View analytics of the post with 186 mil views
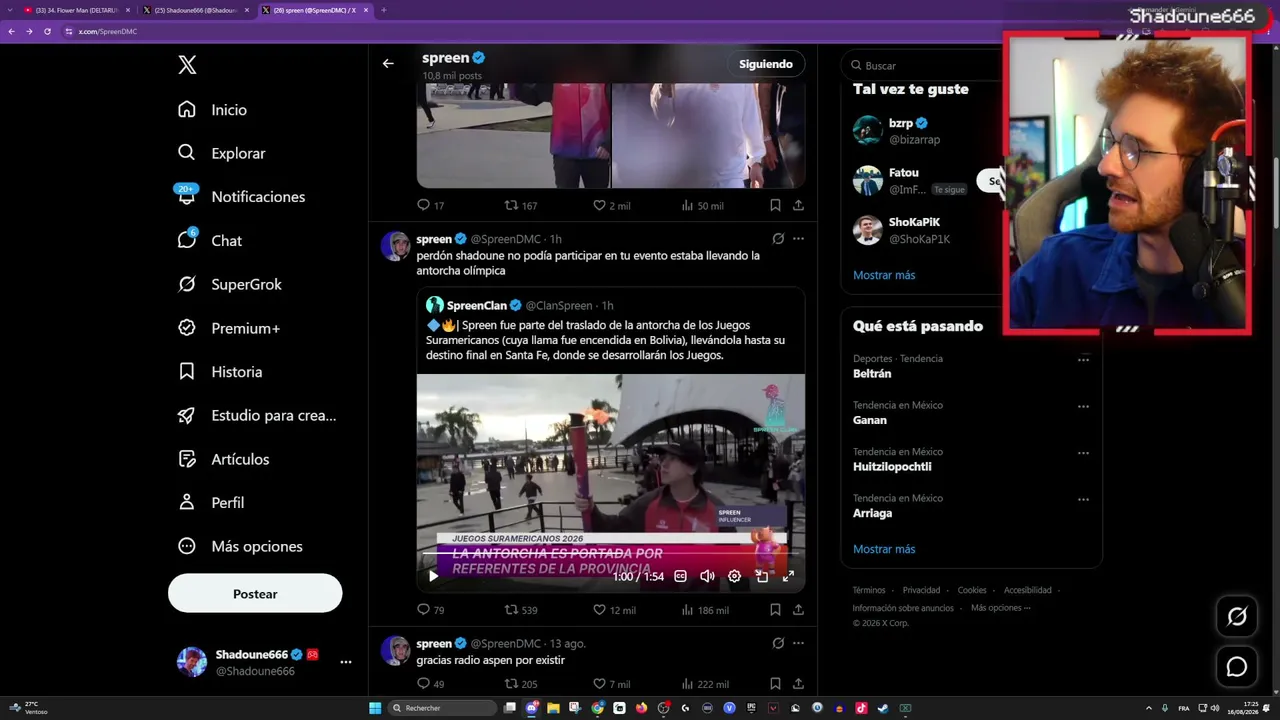The height and width of the screenshot is (720, 1280). [x=704, y=609]
